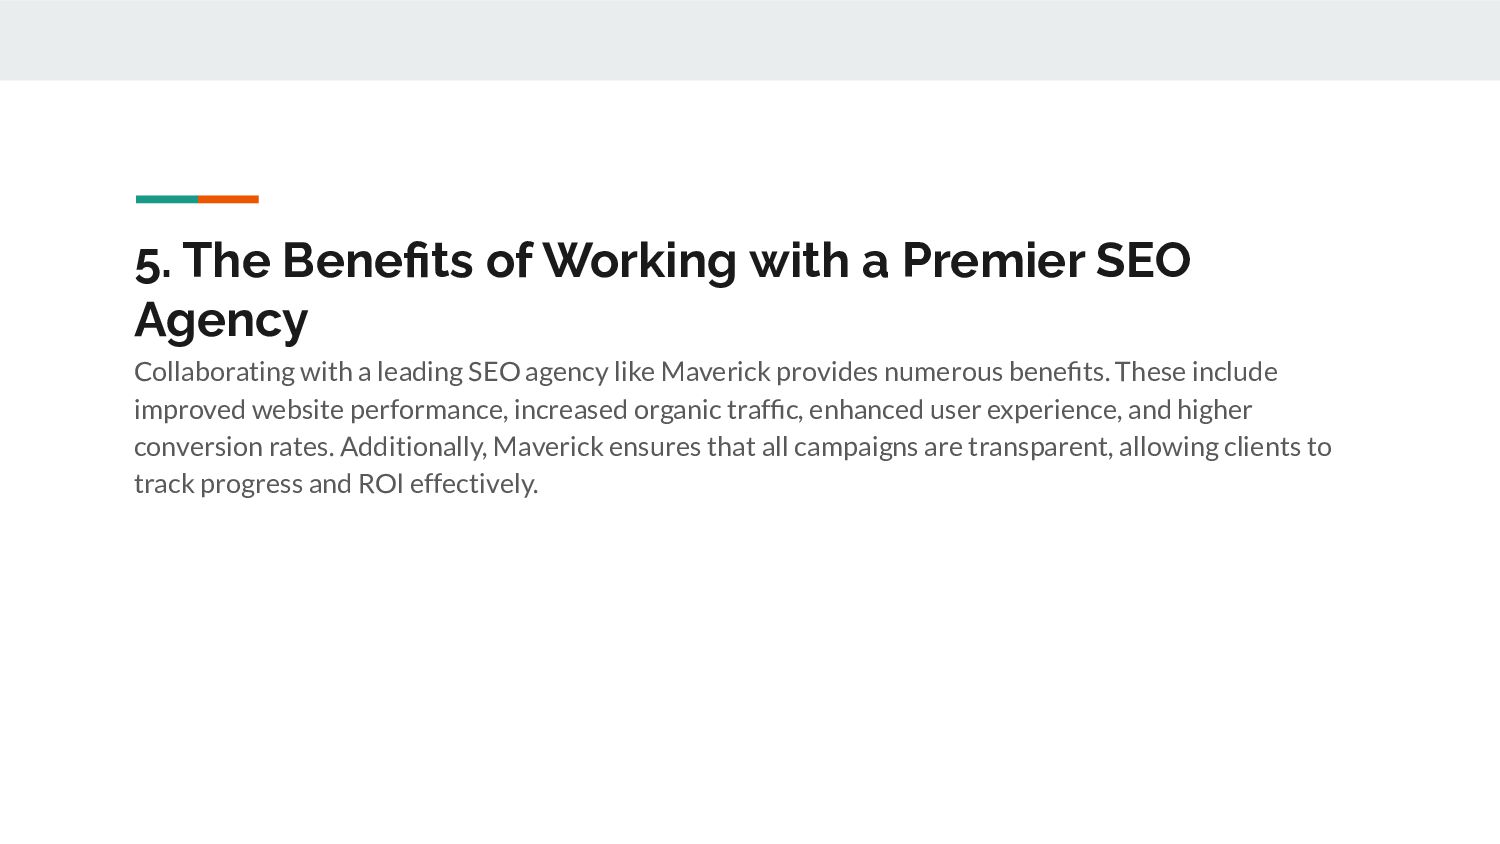Click 'Additionally, Maverick ensures' in the paragraph
The image size is (1500, 844).
point(520,447)
